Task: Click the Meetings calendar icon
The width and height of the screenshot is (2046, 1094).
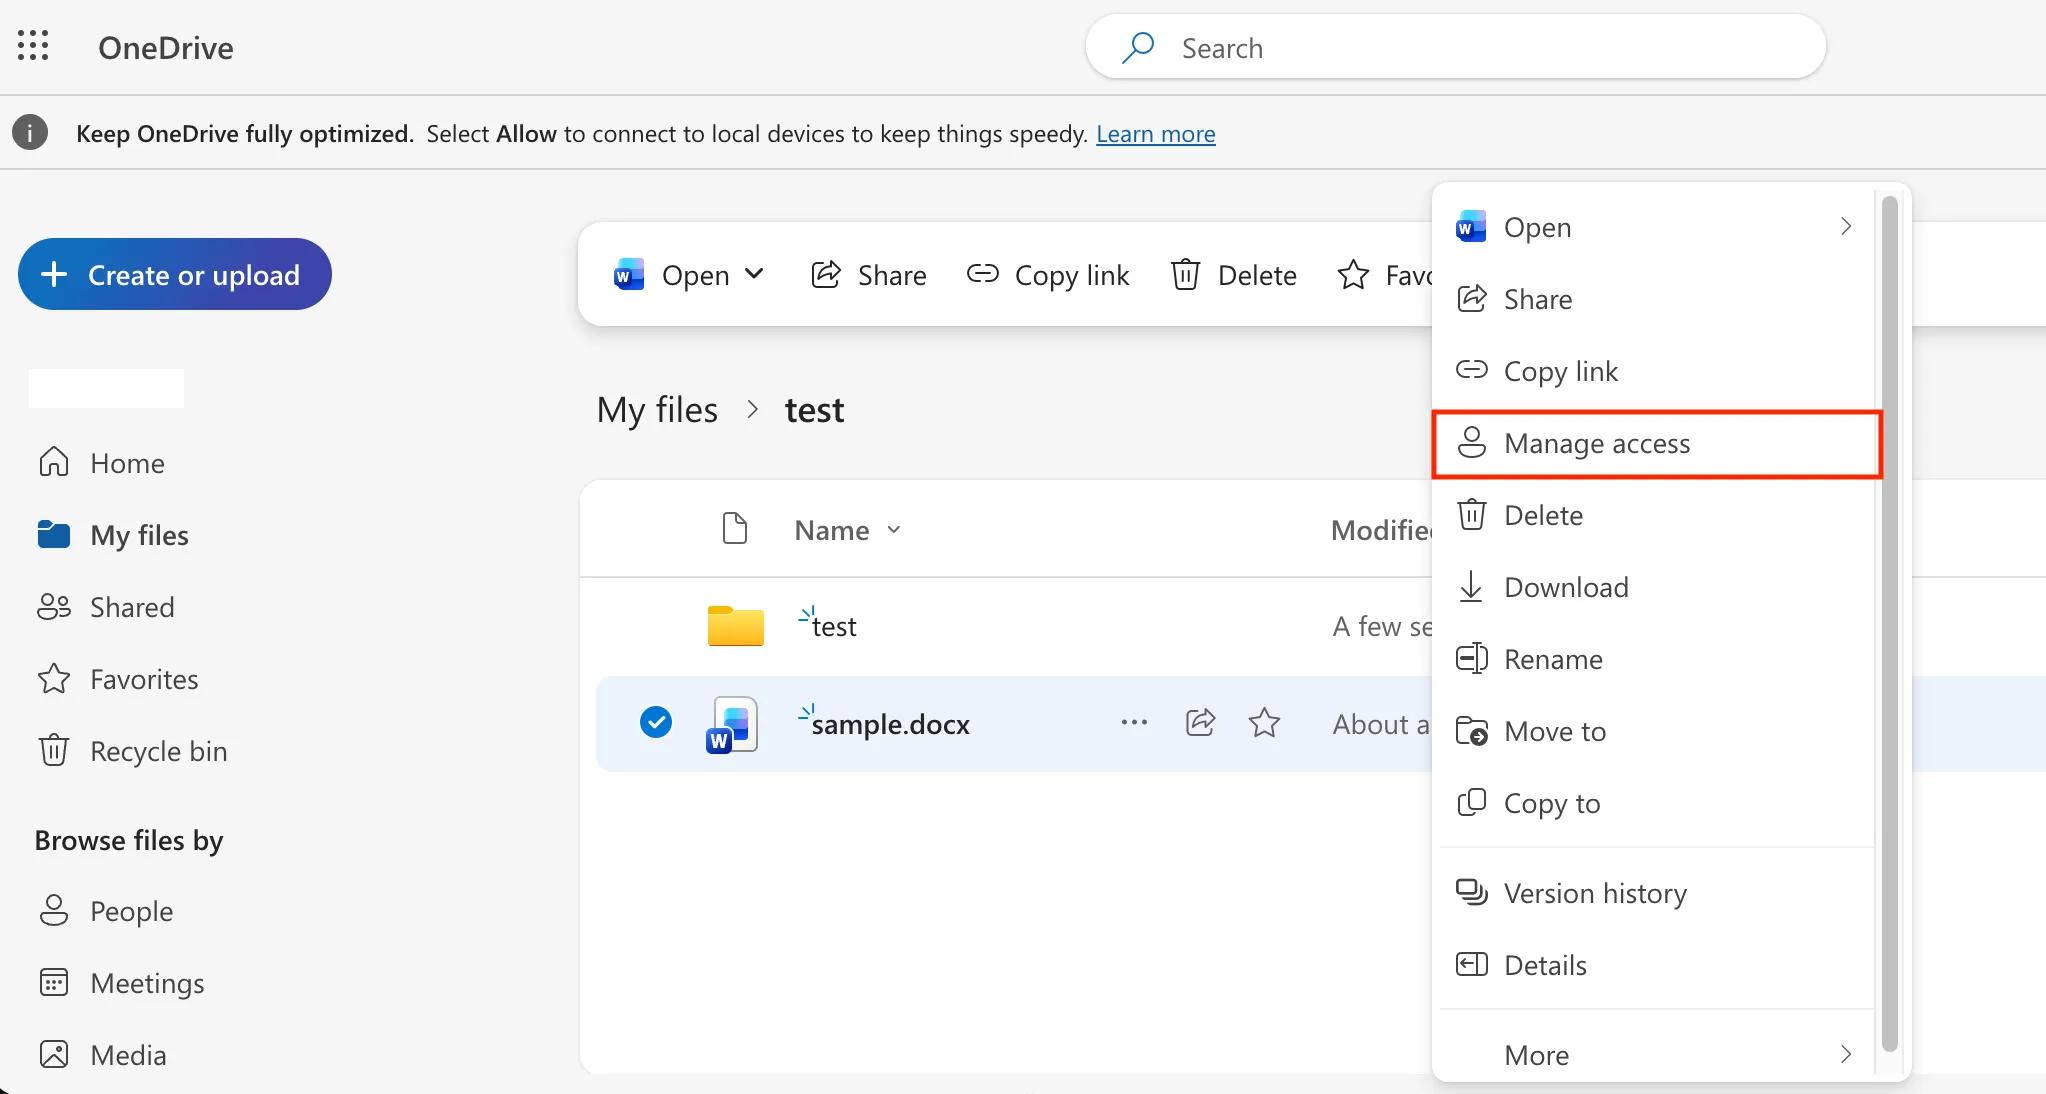Action: (x=54, y=982)
